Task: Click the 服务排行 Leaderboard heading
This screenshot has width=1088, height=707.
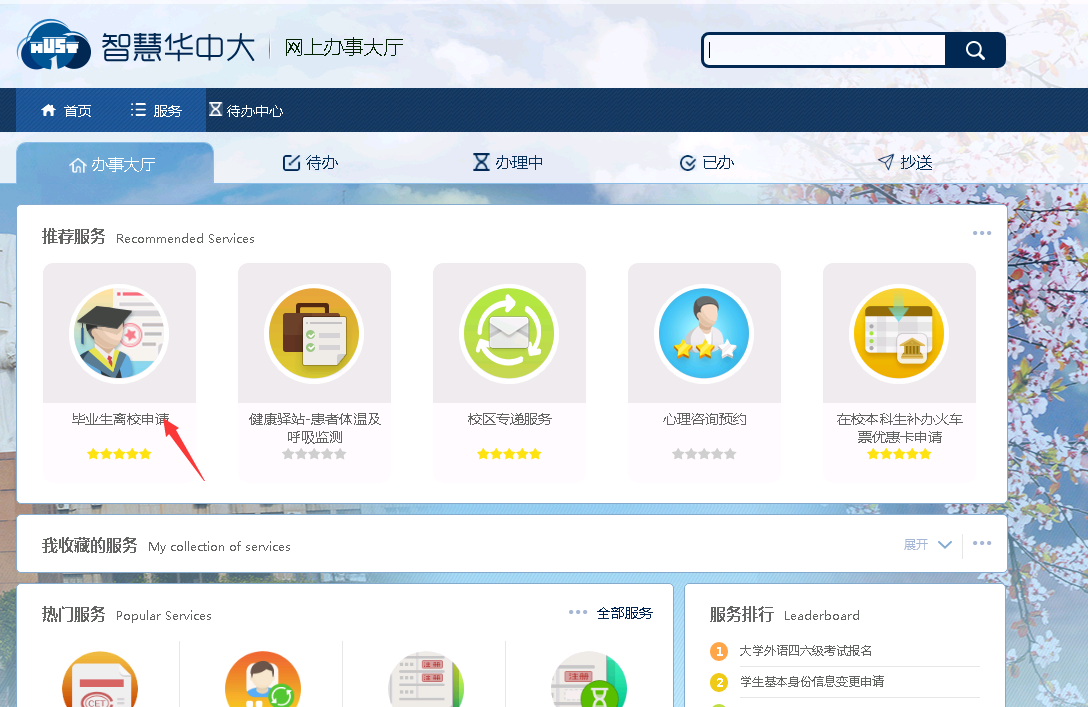Action: [x=784, y=615]
